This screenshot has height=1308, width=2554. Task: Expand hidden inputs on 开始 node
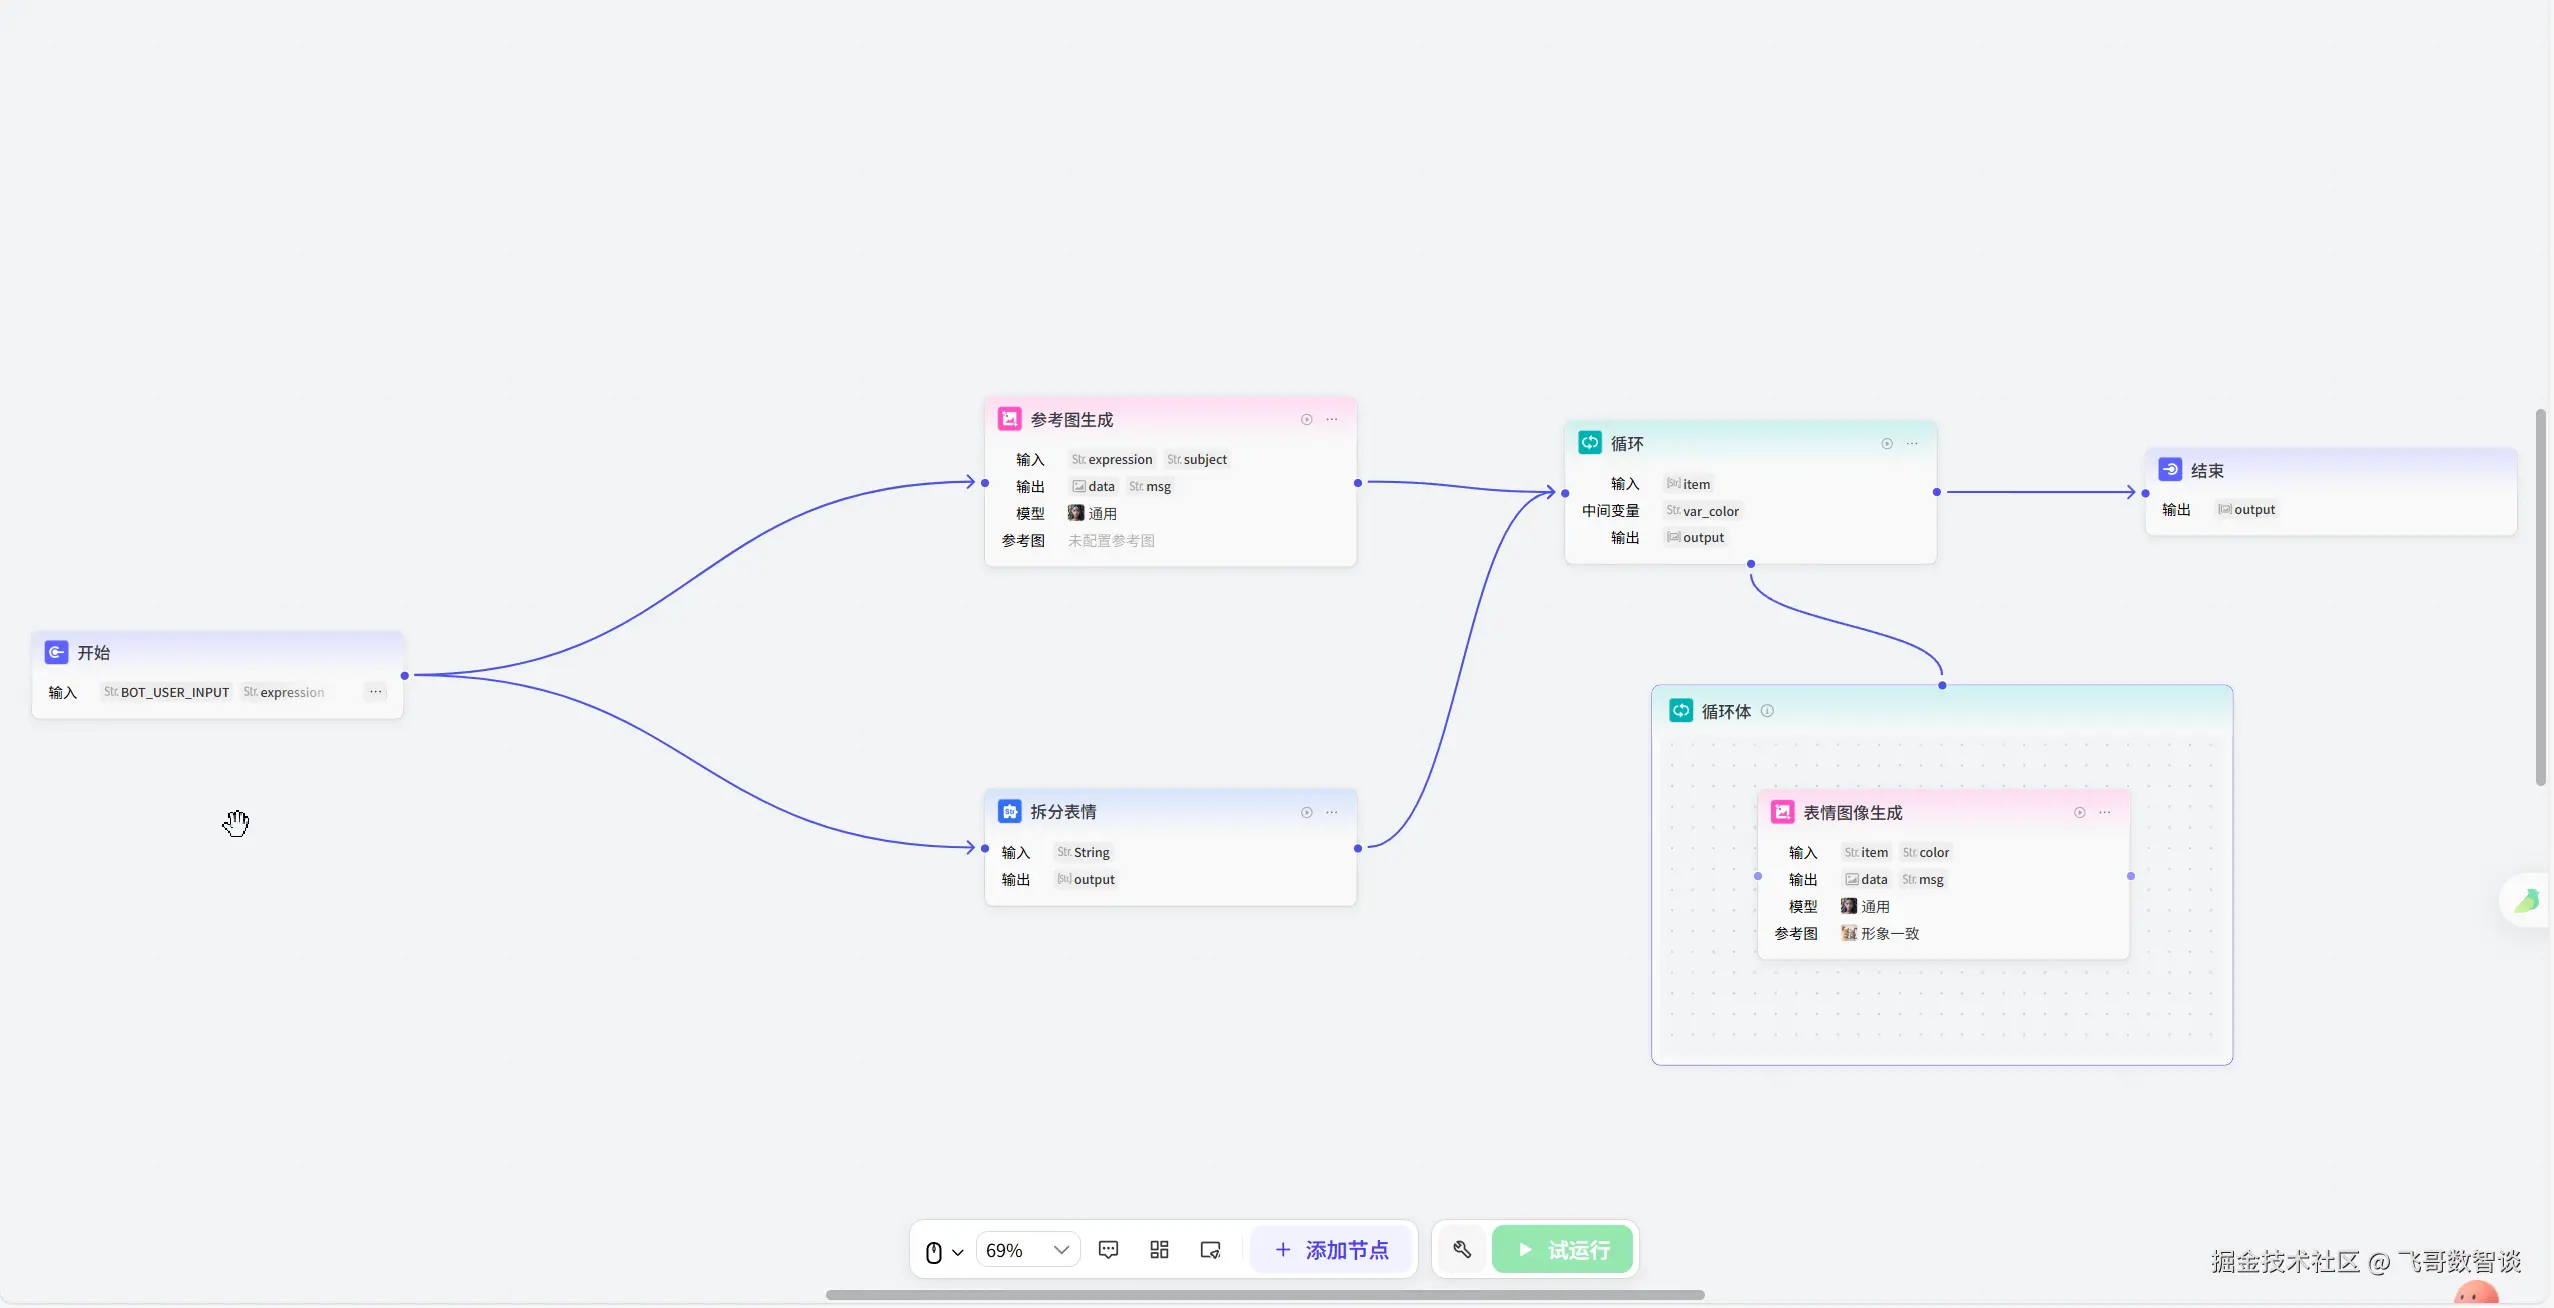[375, 691]
